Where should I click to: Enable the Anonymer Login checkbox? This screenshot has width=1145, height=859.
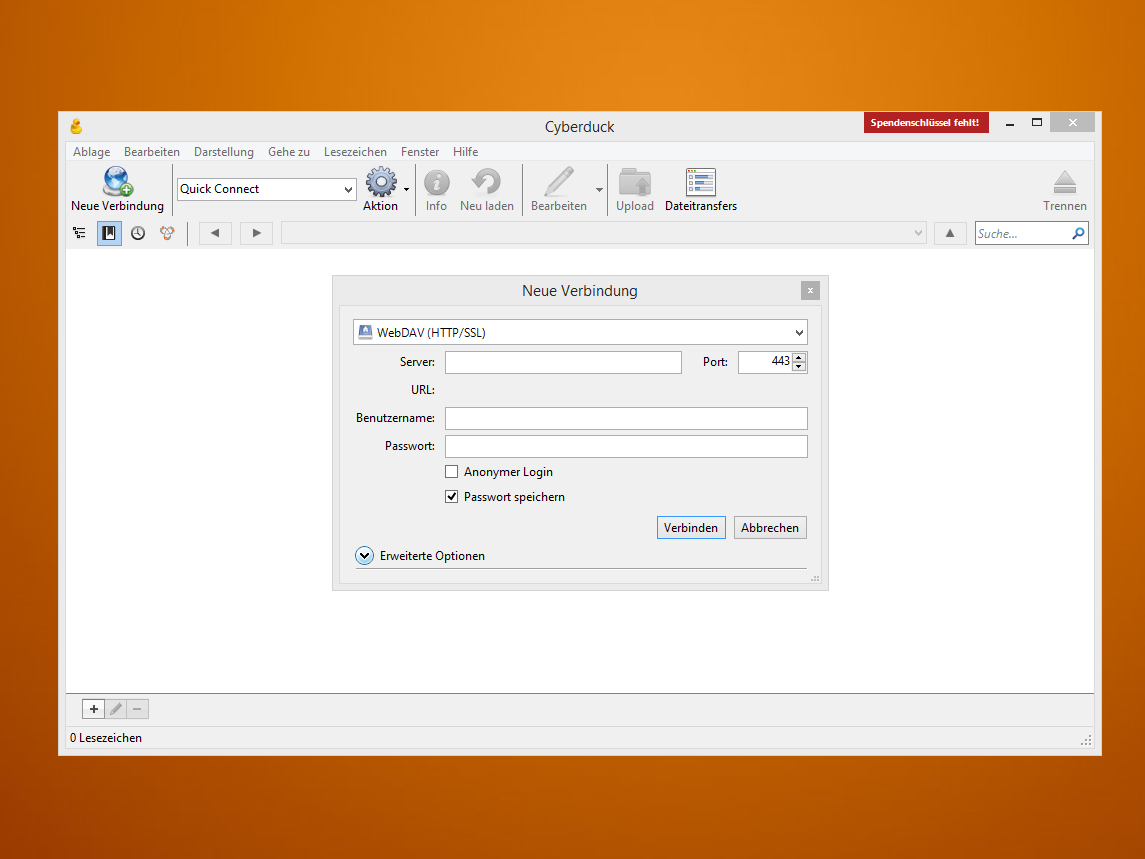[x=452, y=472]
